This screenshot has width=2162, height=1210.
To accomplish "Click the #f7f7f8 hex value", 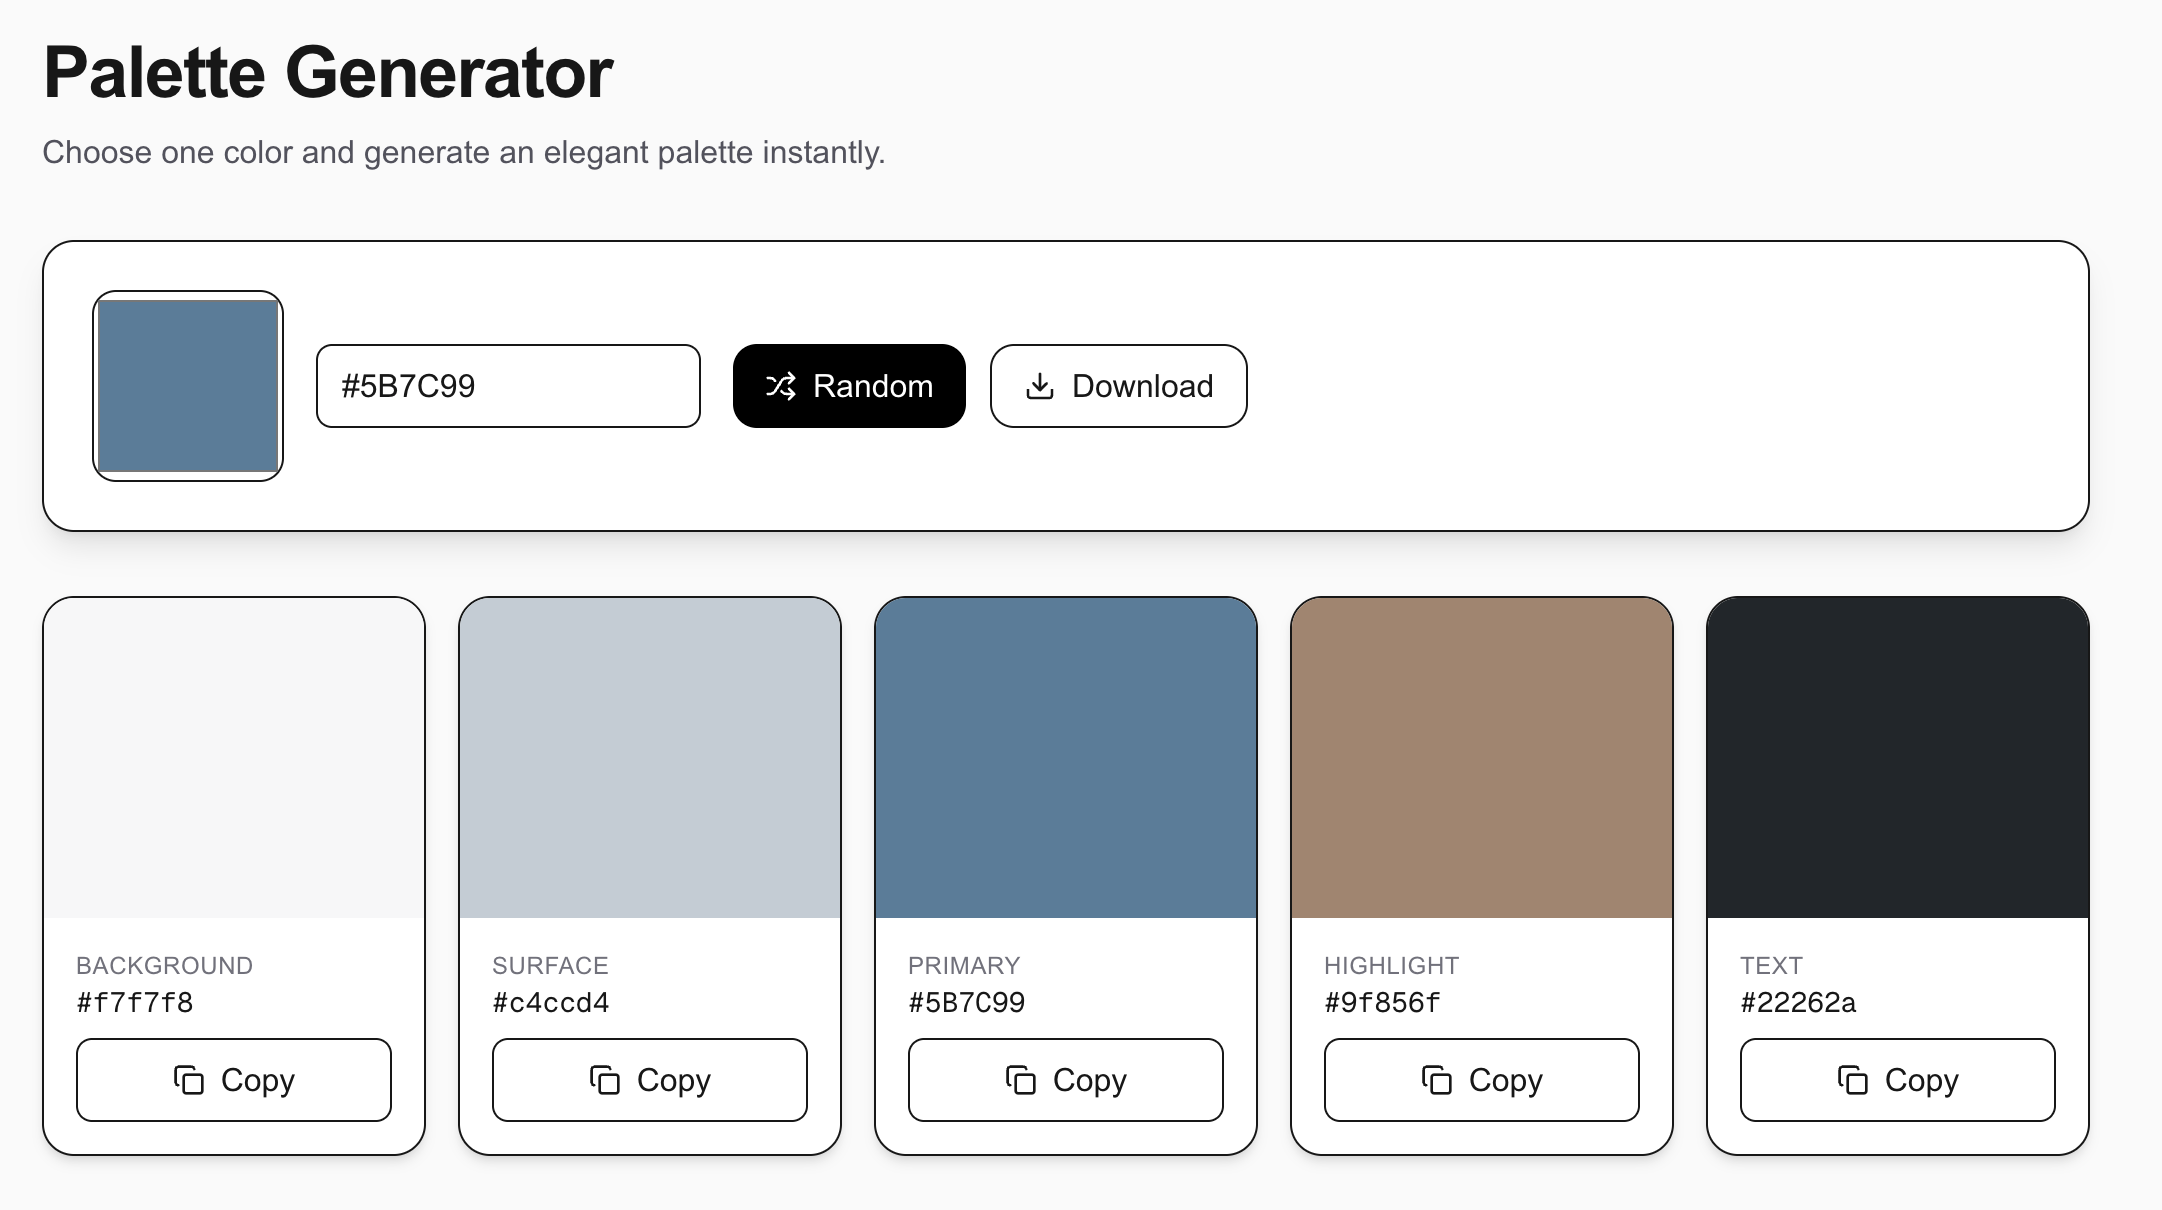I will (135, 1002).
